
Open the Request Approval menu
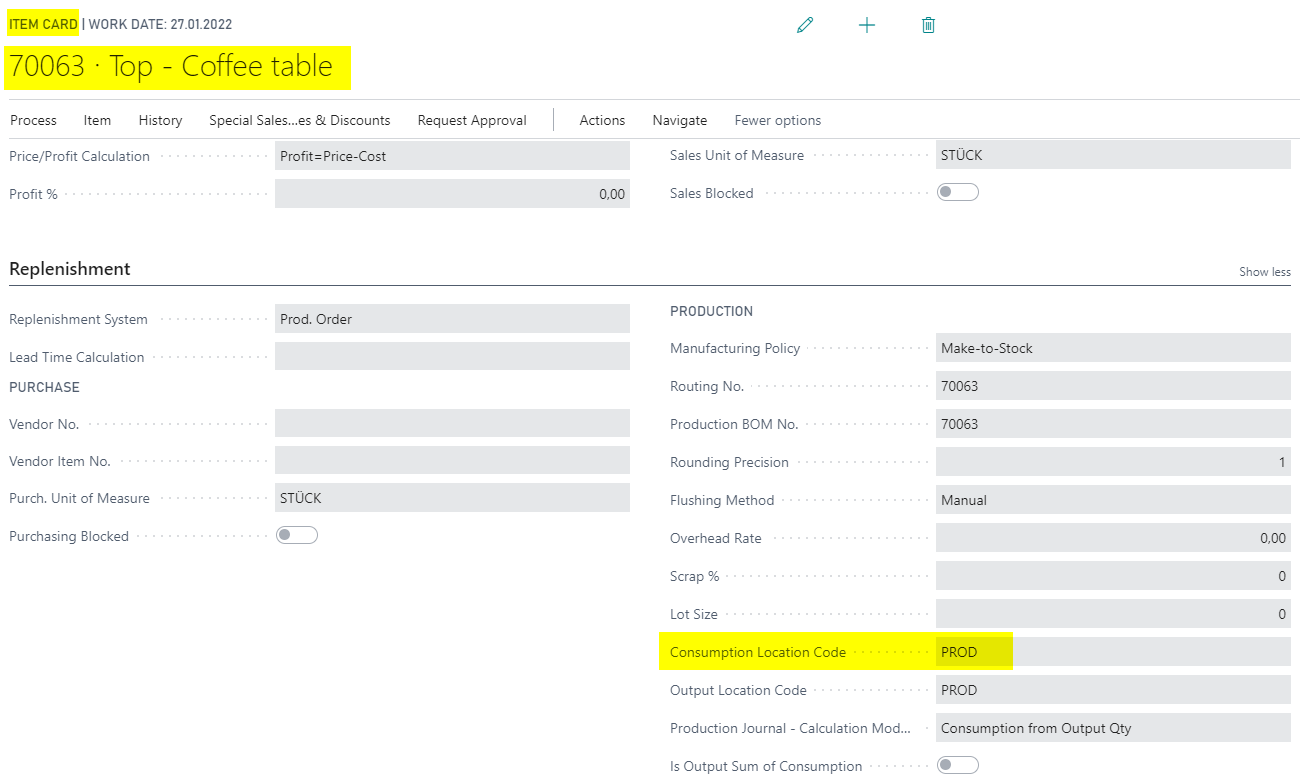pos(472,120)
